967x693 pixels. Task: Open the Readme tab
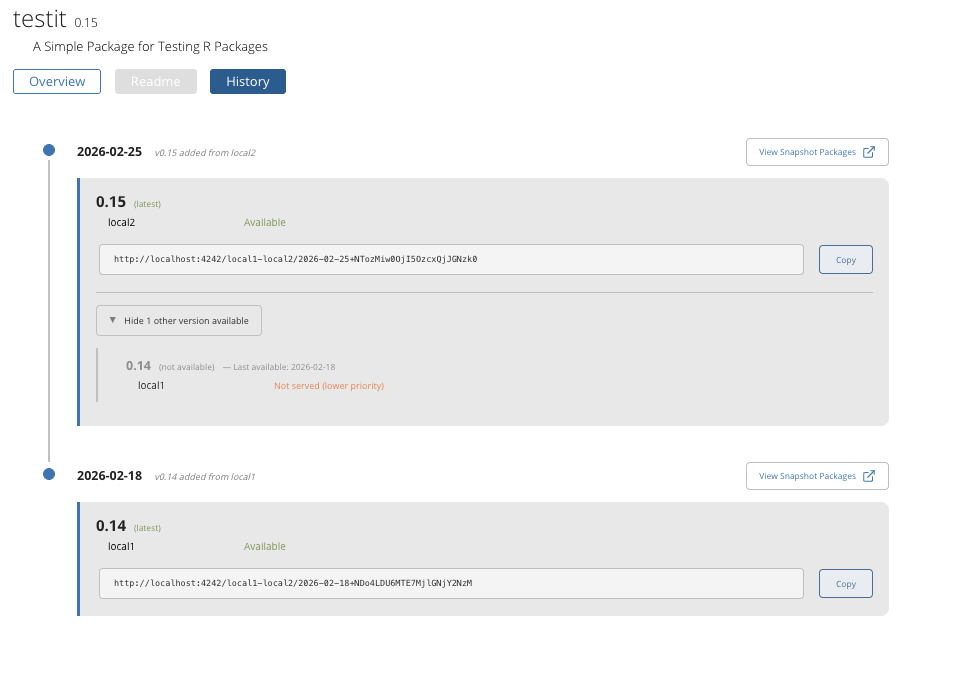155,82
